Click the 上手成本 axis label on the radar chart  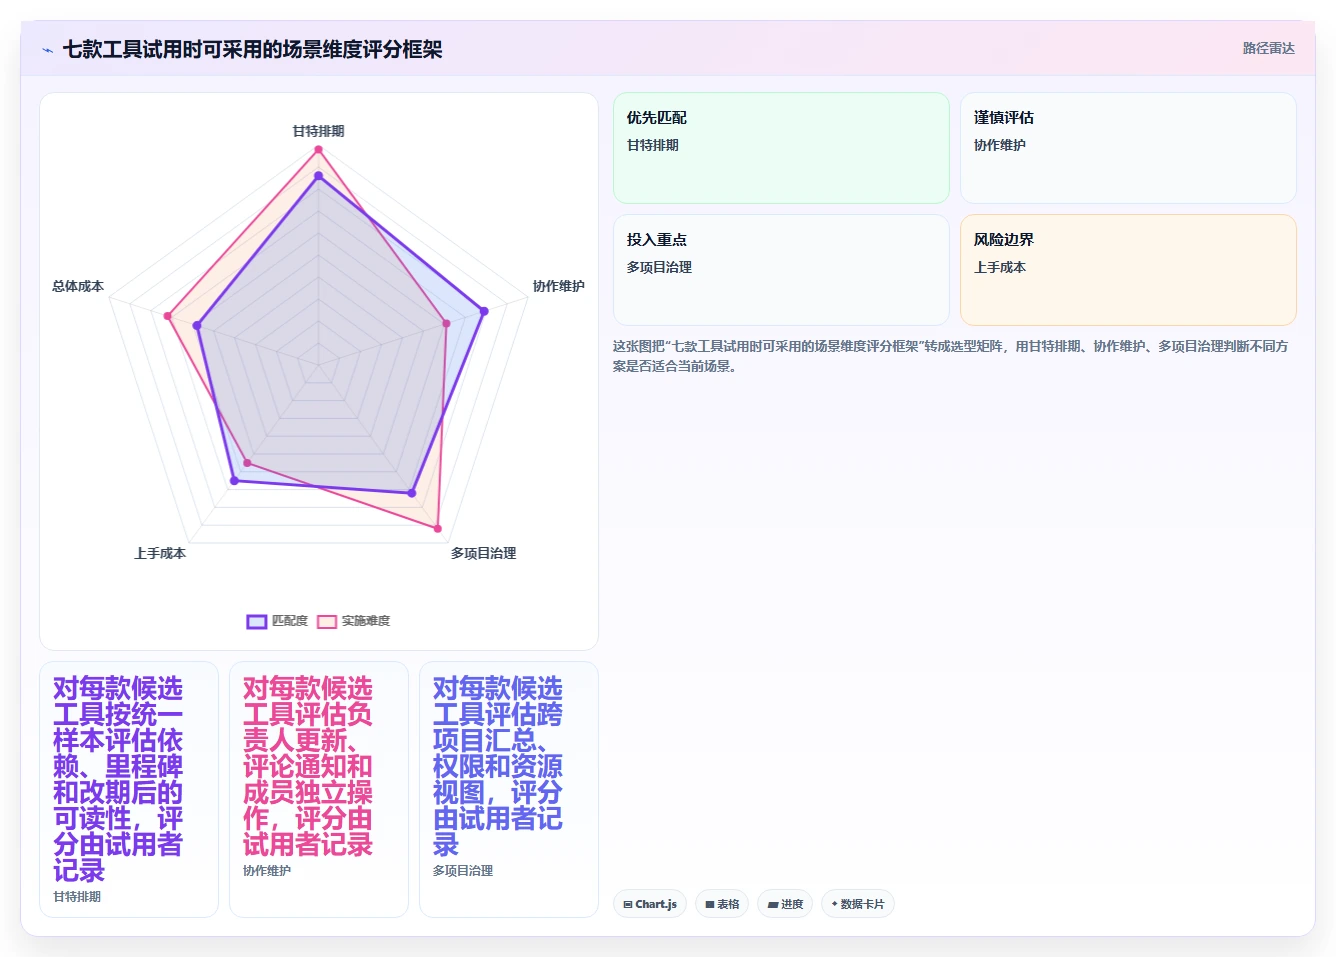(x=160, y=553)
